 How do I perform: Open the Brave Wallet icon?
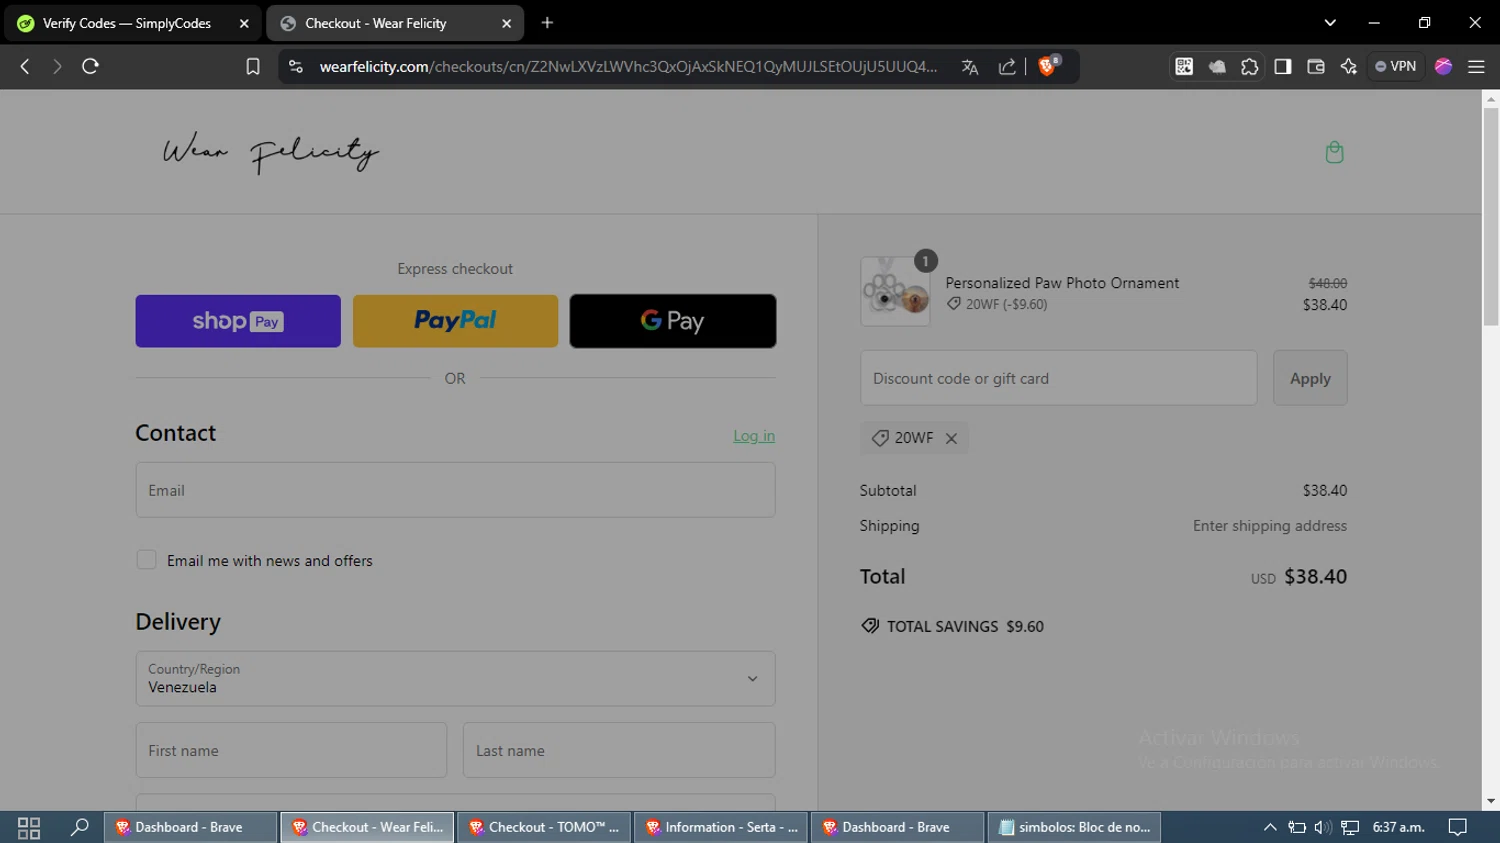pos(1316,66)
